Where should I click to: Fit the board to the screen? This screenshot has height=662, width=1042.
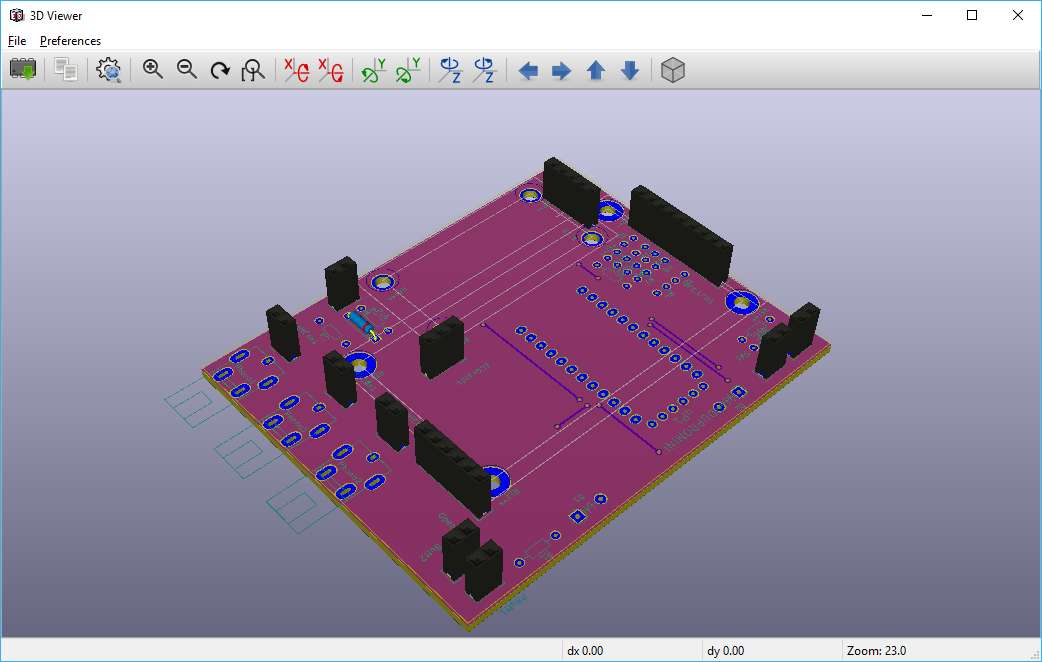coord(253,69)
